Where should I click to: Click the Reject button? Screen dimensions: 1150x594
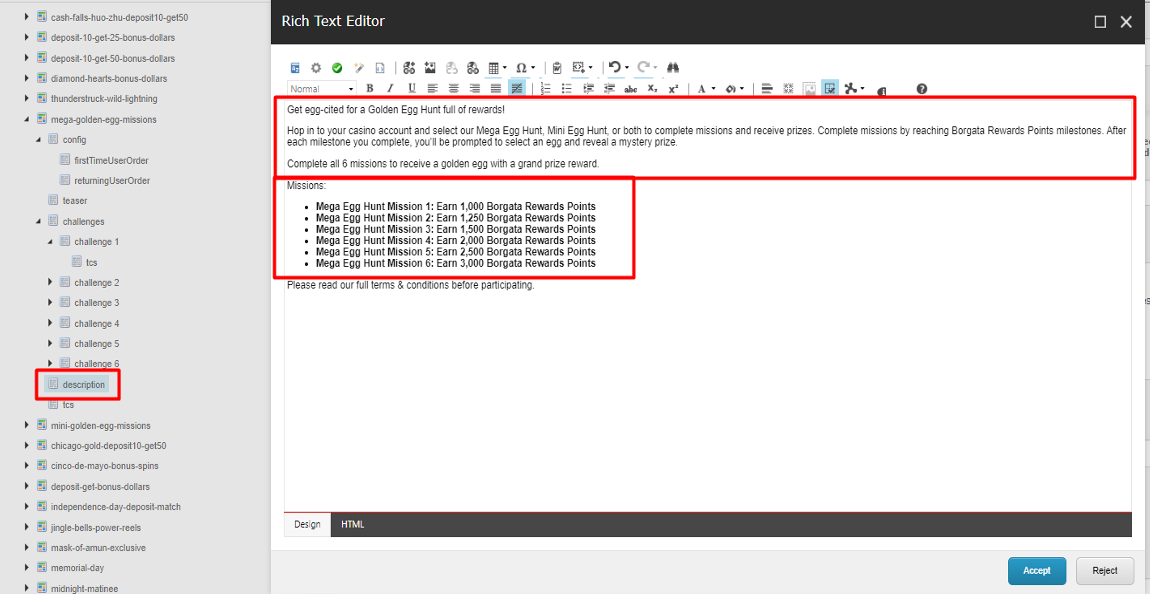(x=1105, y=571)
